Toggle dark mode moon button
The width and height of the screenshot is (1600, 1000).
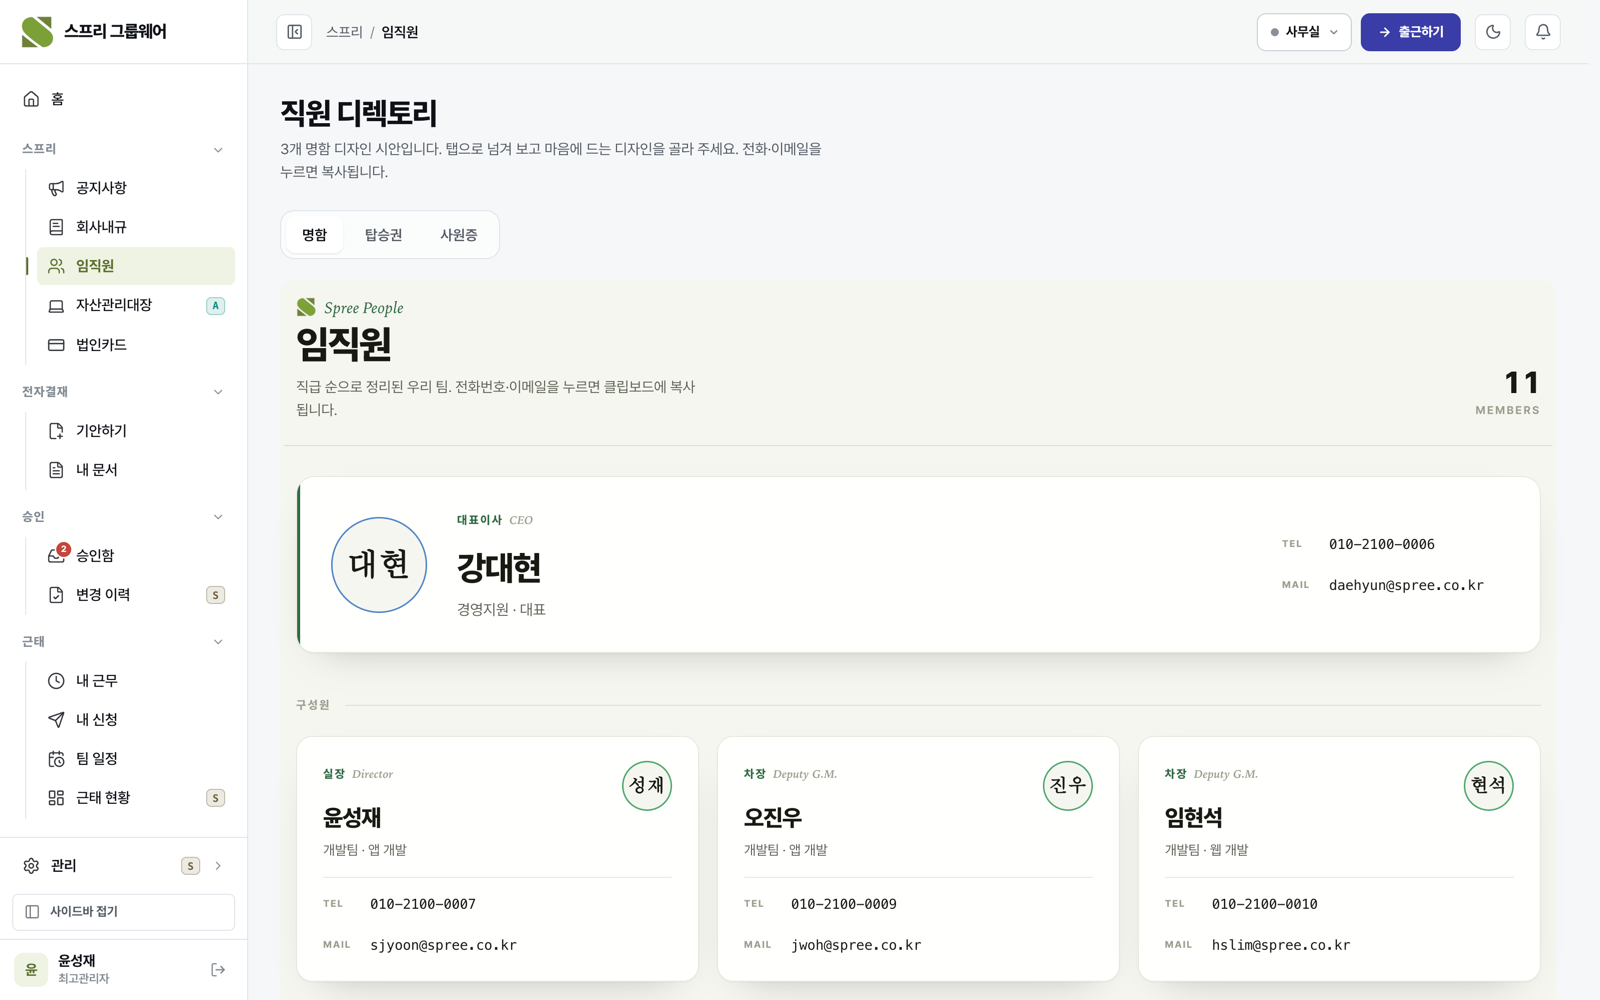tap(1493, 32)
